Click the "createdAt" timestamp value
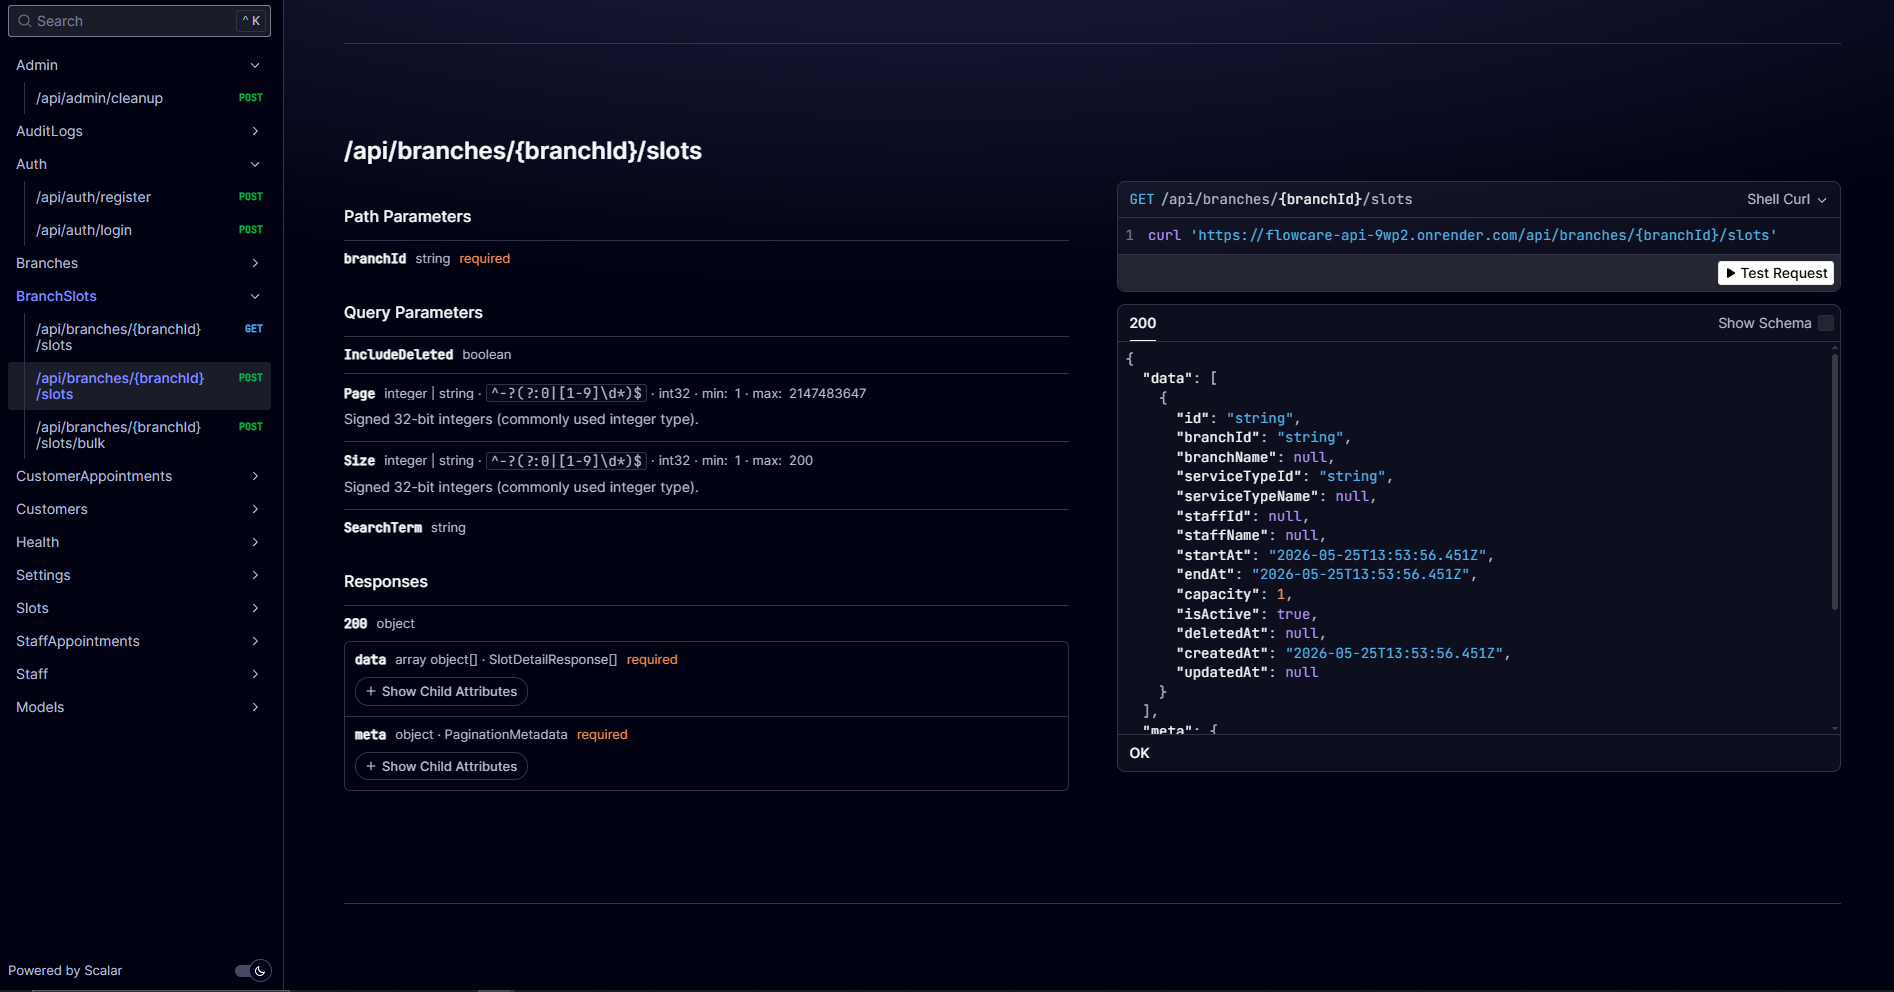This screenshot has height=992, width=1894. coord(1395,654)
